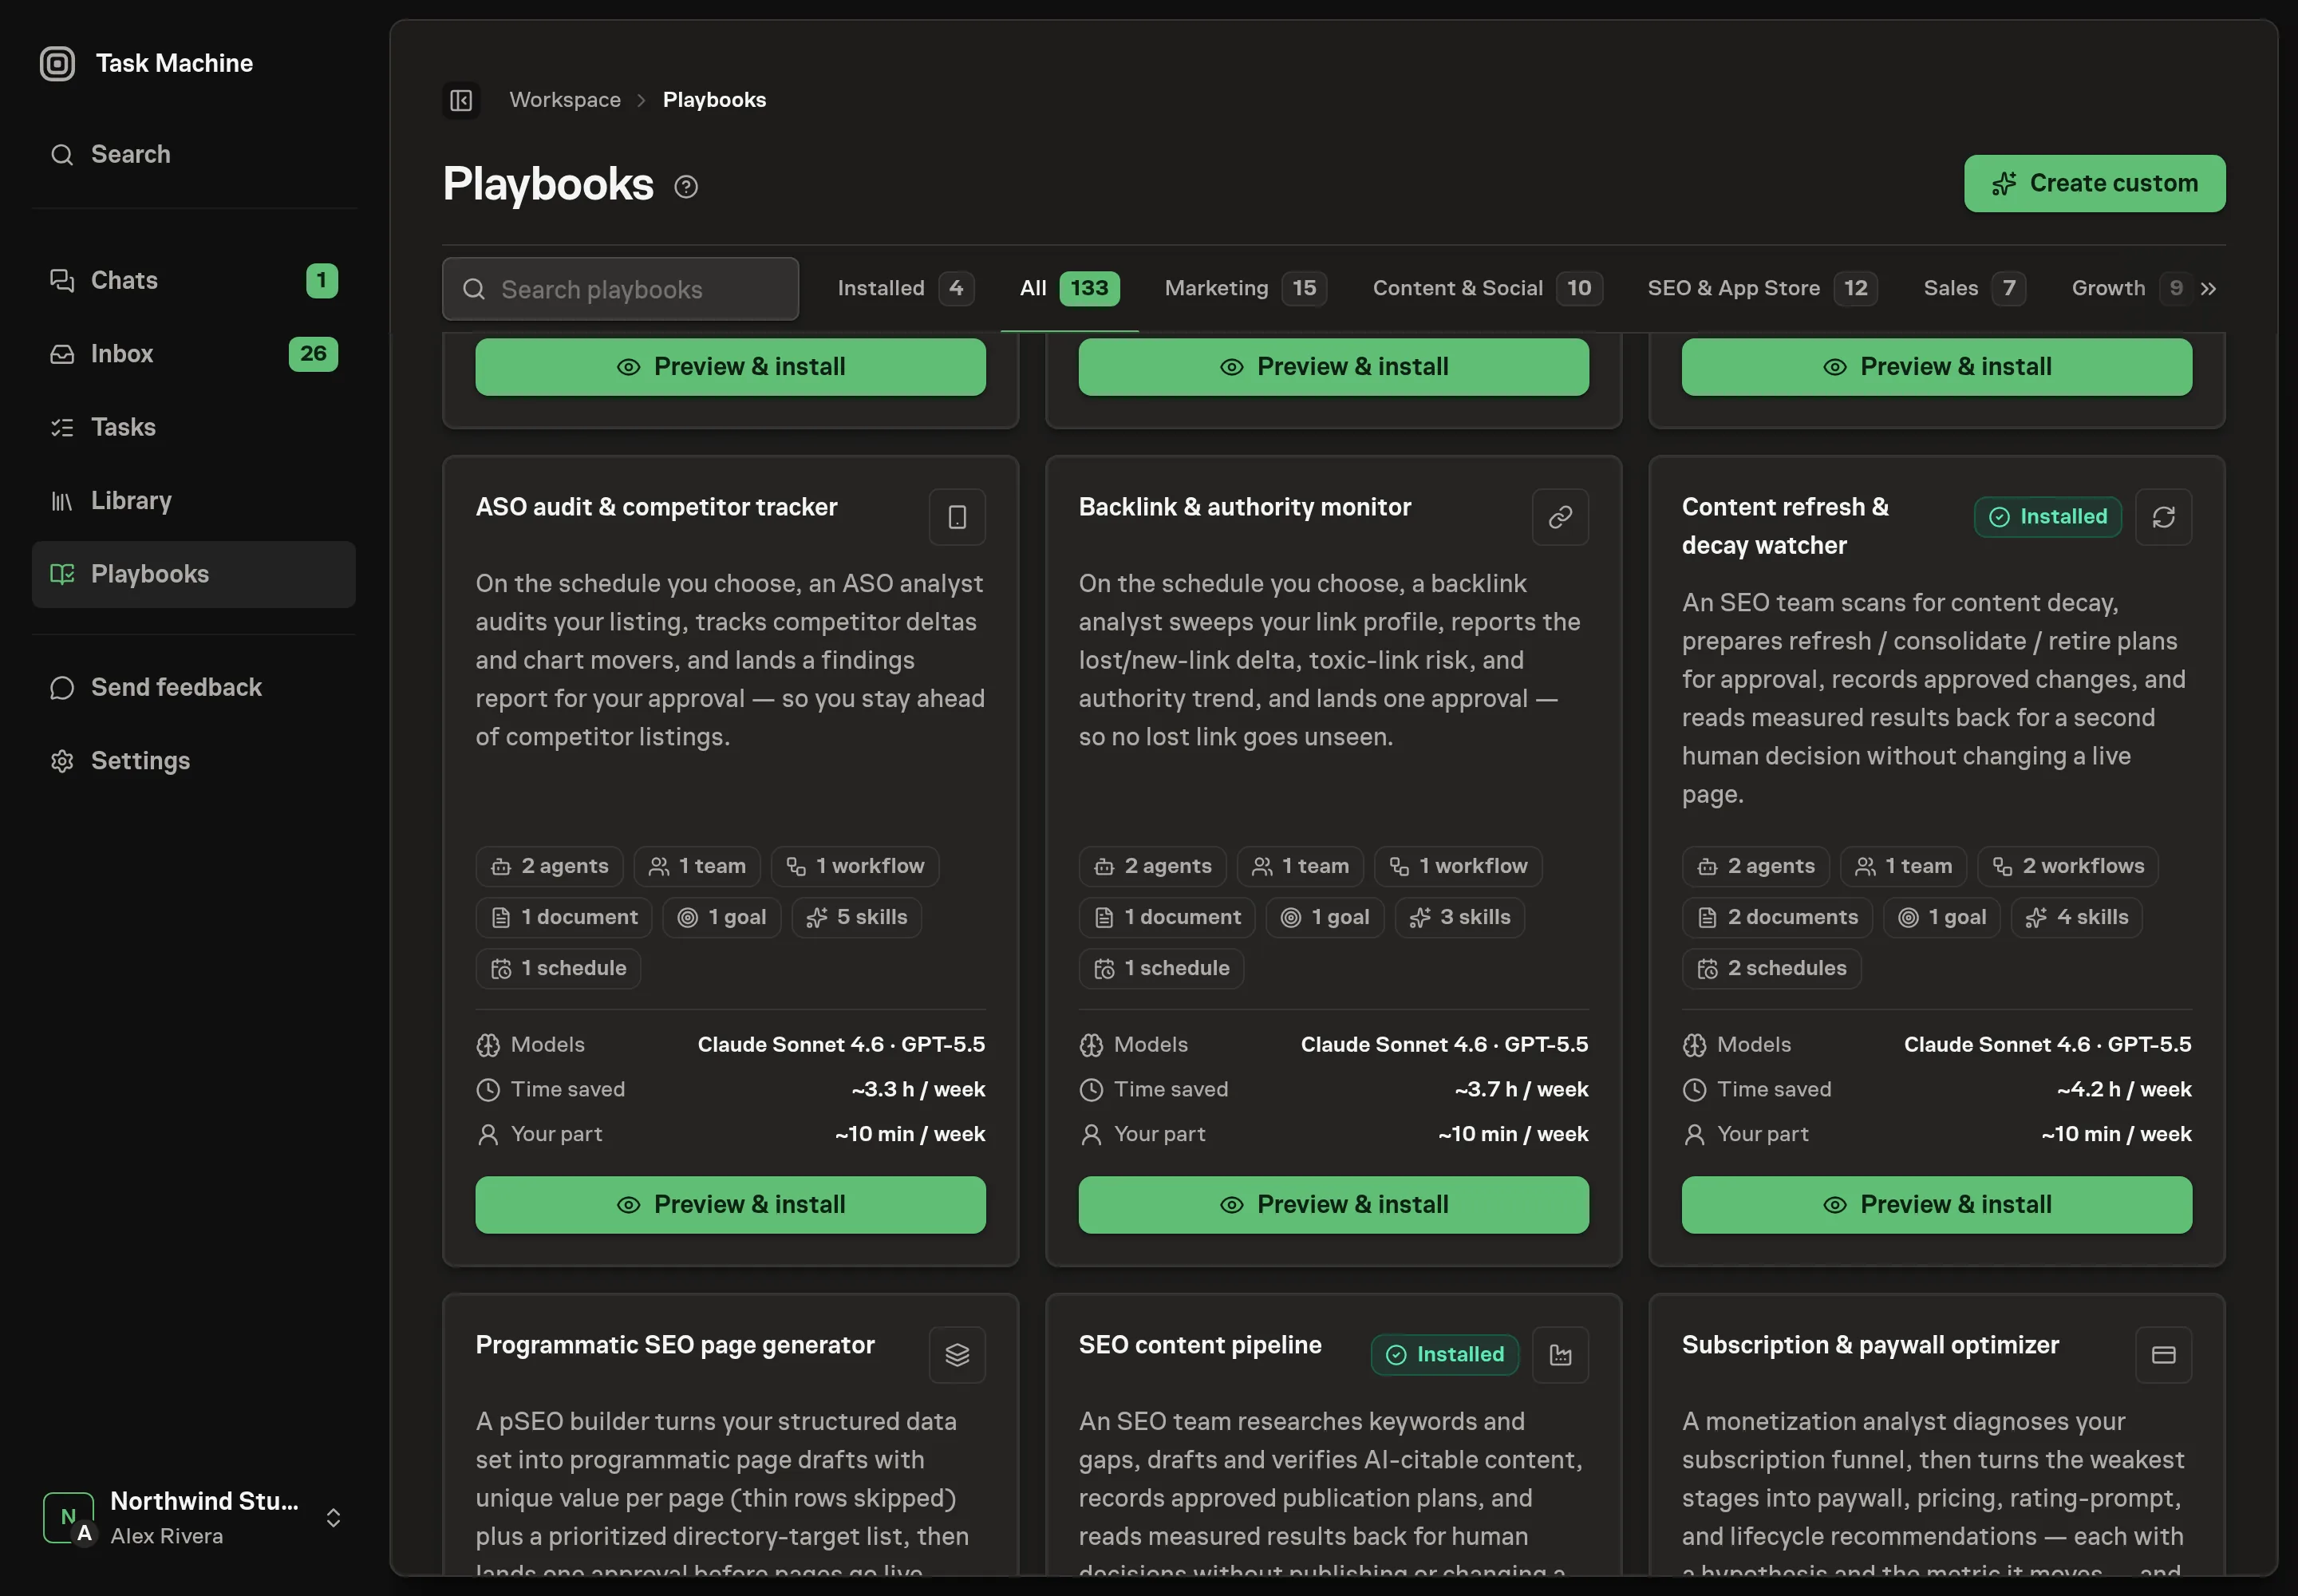The image size is (2298, 1596).
Task: Select the All playbooks tab
Action: (x=1069, y=289)
